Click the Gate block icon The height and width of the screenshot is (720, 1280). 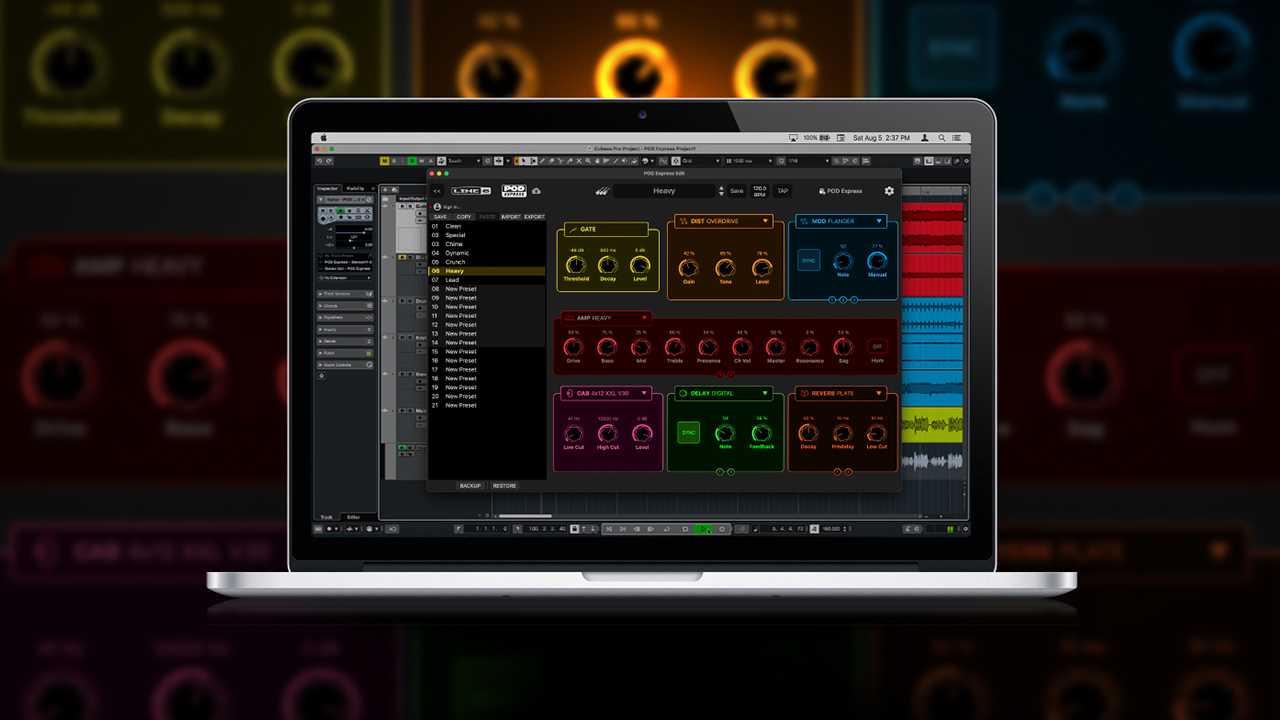(x=572, y=229)
